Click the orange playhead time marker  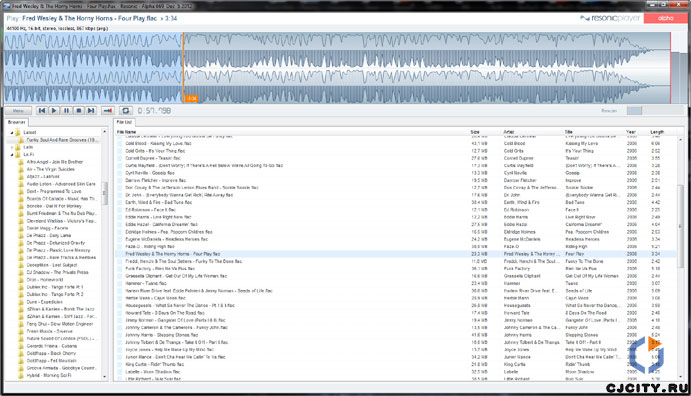point(192,99)
